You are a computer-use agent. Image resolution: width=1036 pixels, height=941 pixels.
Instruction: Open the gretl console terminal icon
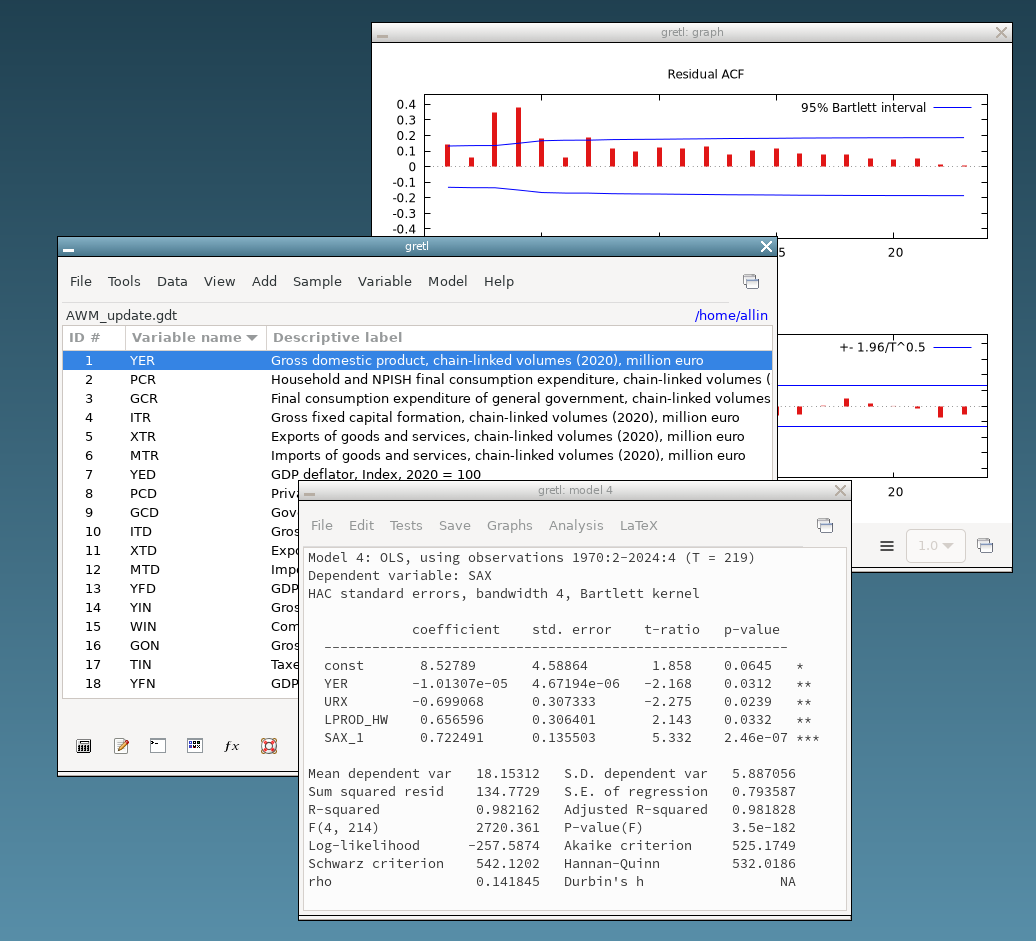coord(157,746)
